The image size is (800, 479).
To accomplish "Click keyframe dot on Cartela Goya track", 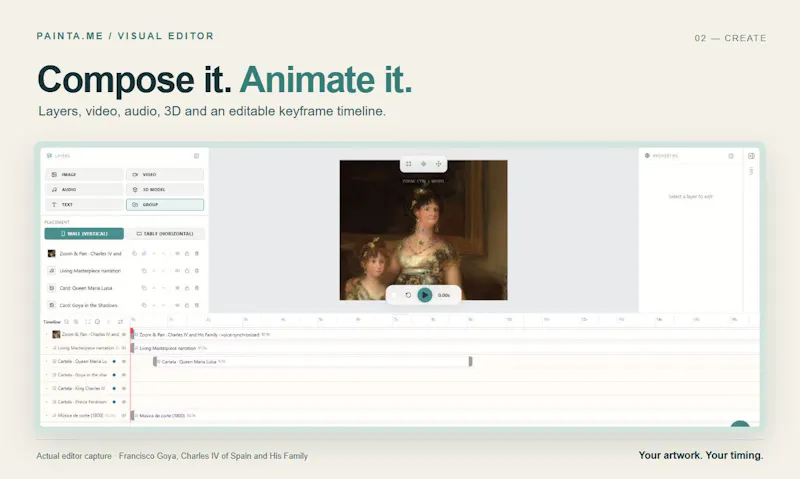I will tap(114, 375).
